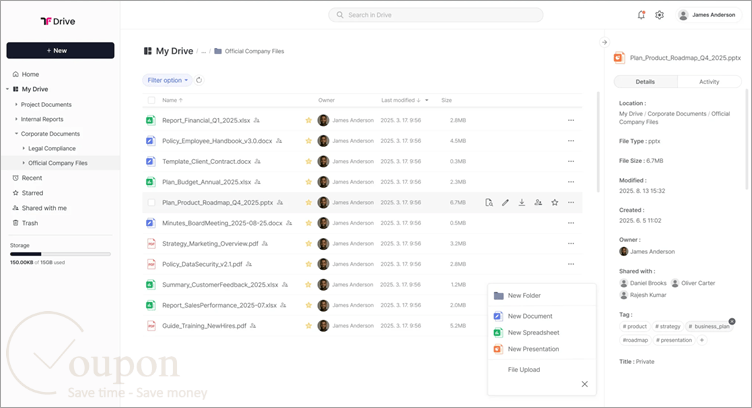
Task: Open more options for Strategy_Marketing_Overview.pdf
Action: coord(571,244)
